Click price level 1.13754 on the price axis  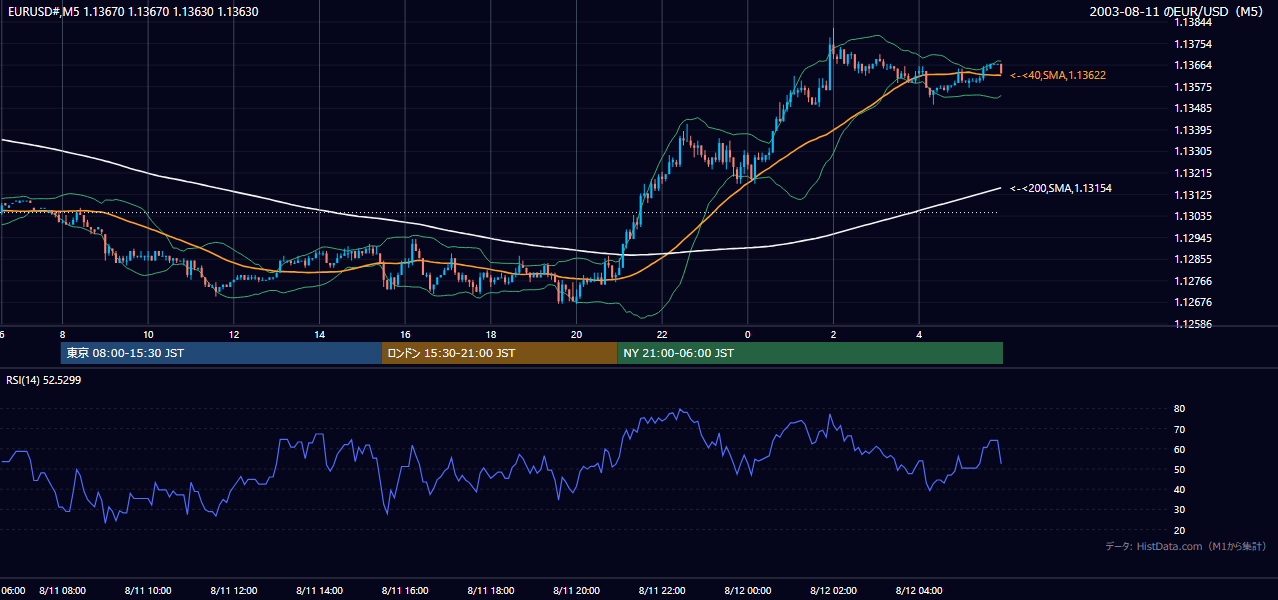(1193, 44)
